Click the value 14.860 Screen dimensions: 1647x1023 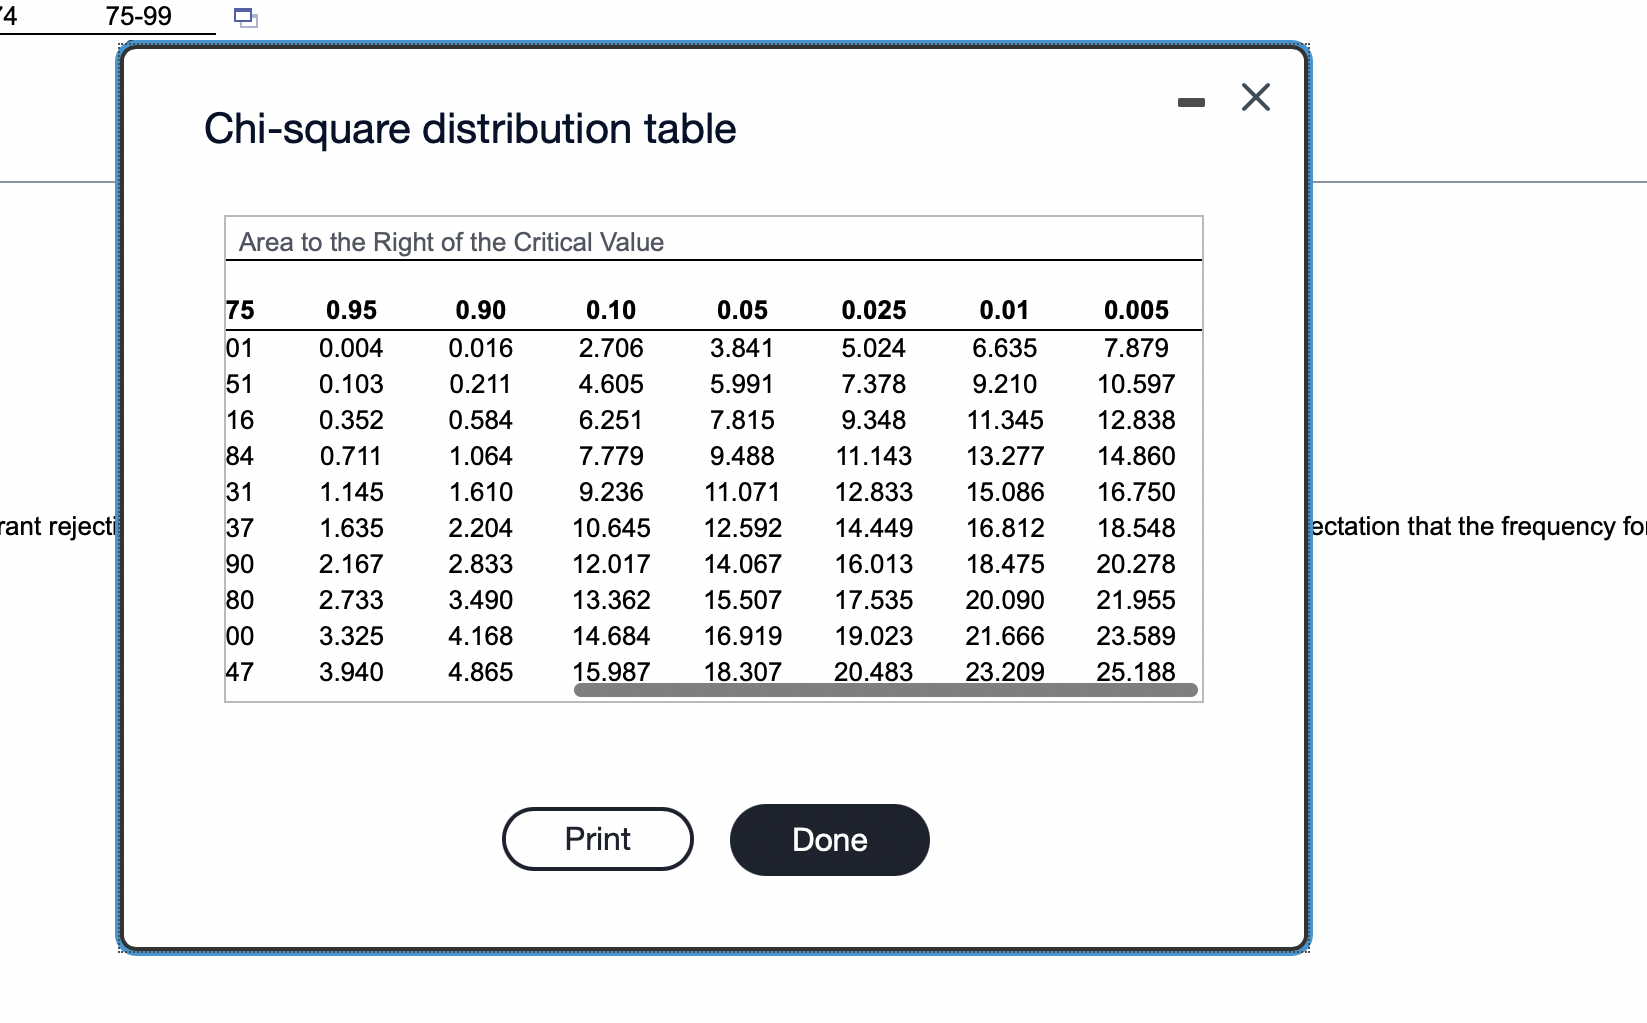1136,456
